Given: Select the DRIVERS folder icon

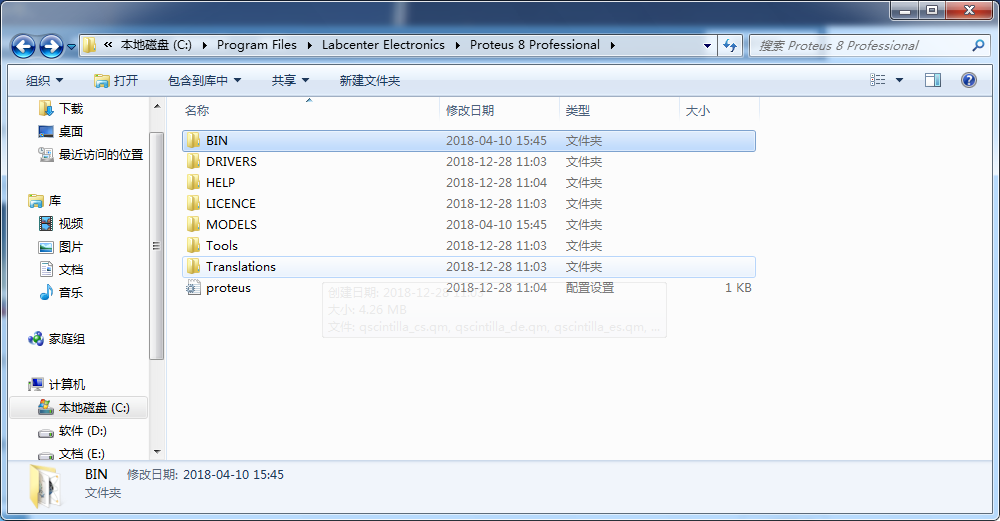Looking at the screenshot, I should click(193, 161).
